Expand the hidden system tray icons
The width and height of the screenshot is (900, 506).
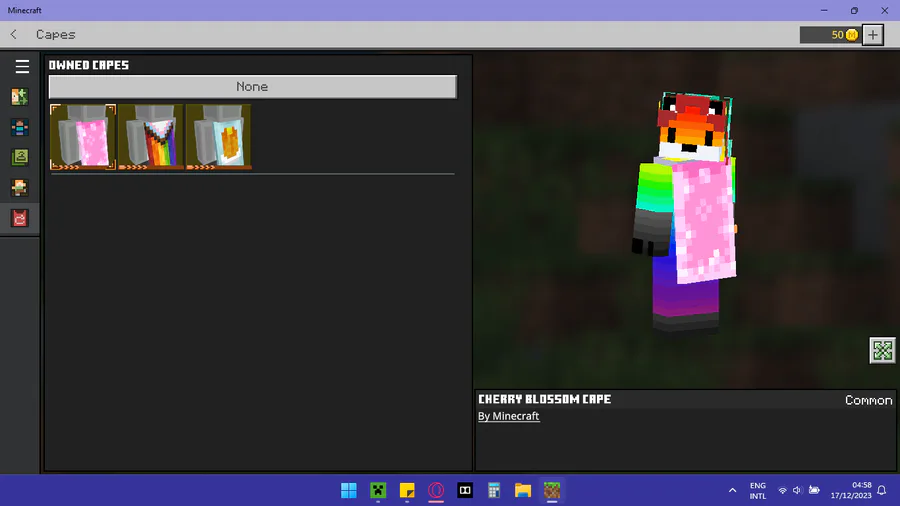pos(732,491)
